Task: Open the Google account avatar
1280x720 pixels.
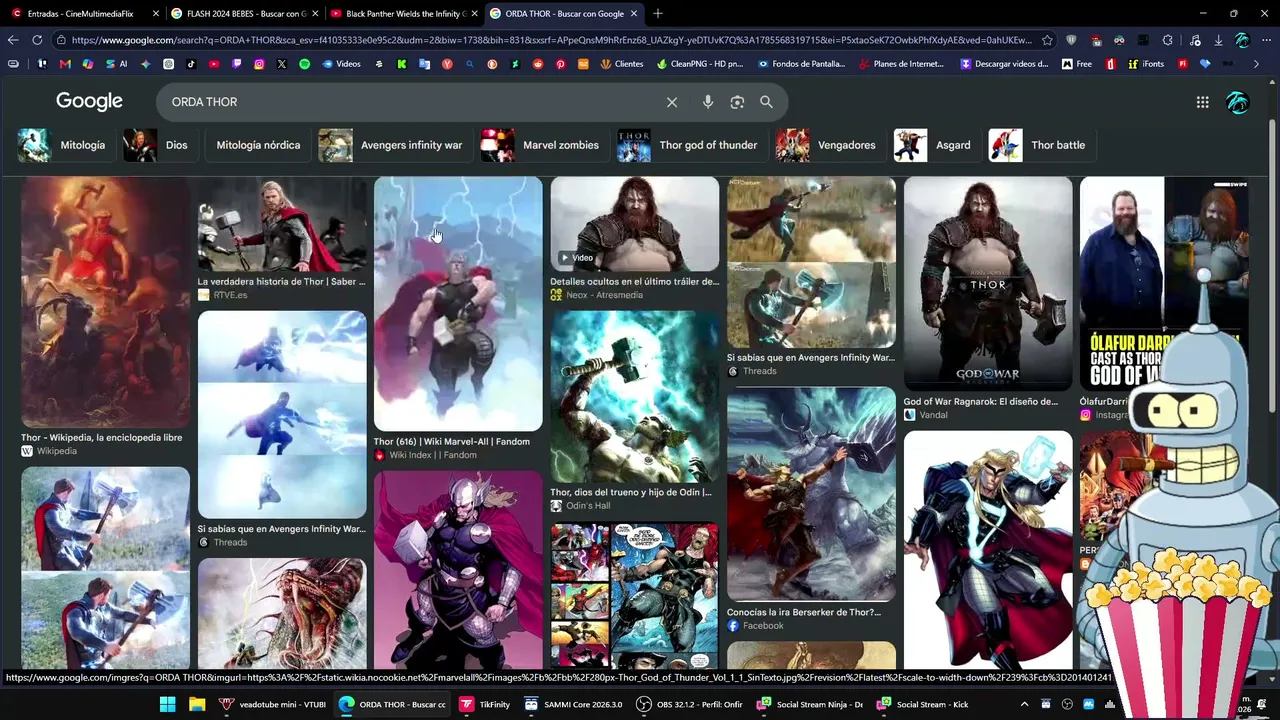Action: pos(1238,102)
